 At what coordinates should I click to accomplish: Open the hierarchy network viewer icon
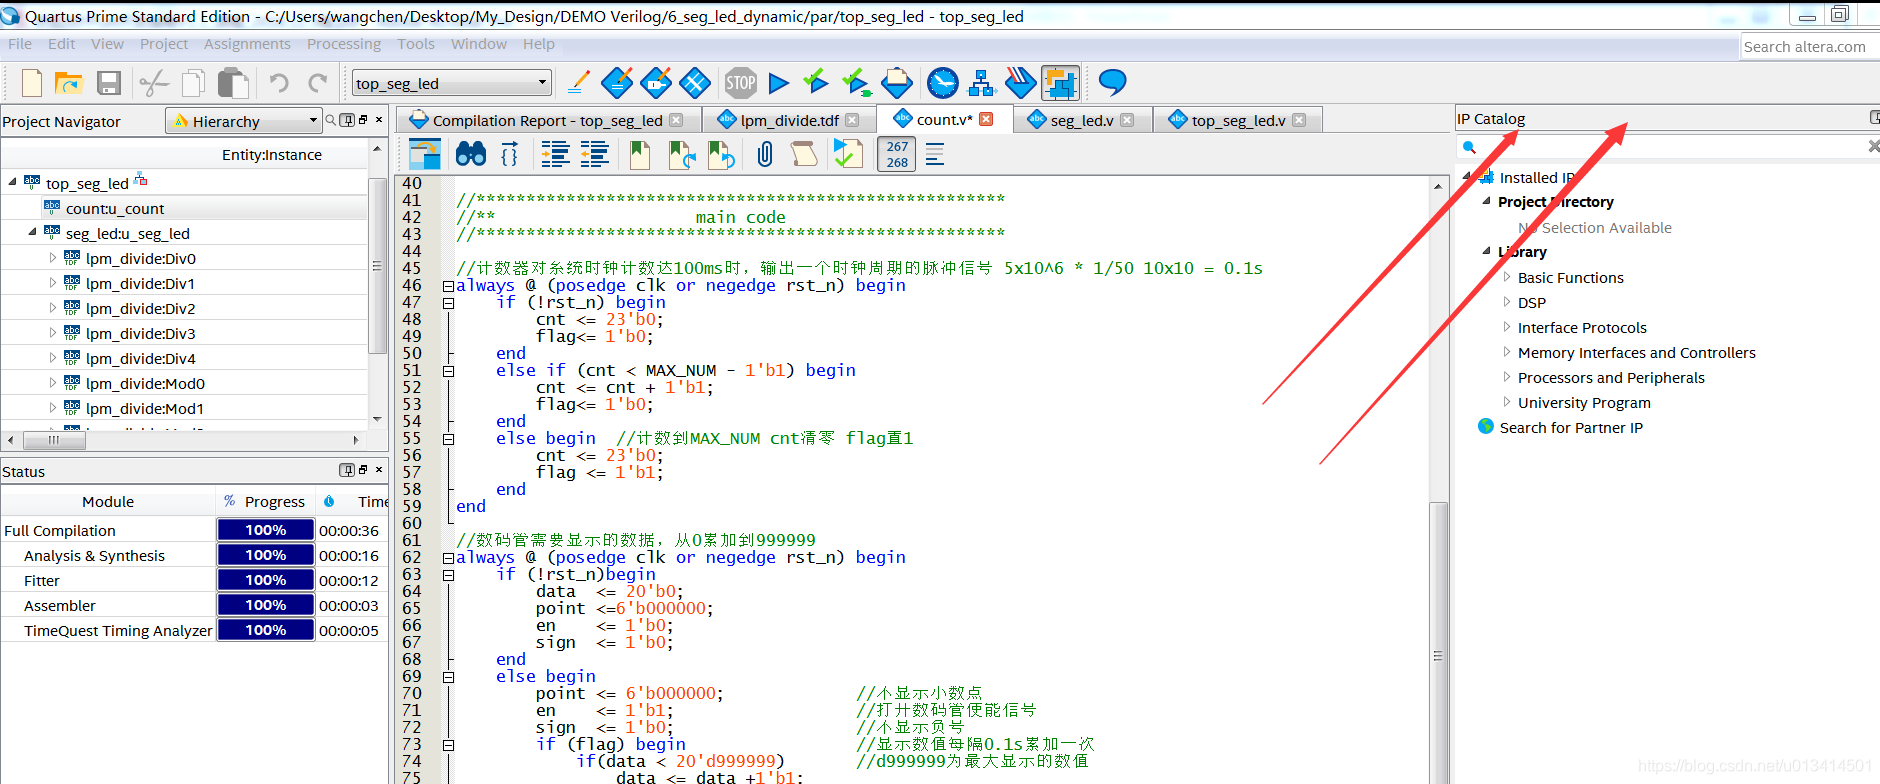click(x=982, y=82)
